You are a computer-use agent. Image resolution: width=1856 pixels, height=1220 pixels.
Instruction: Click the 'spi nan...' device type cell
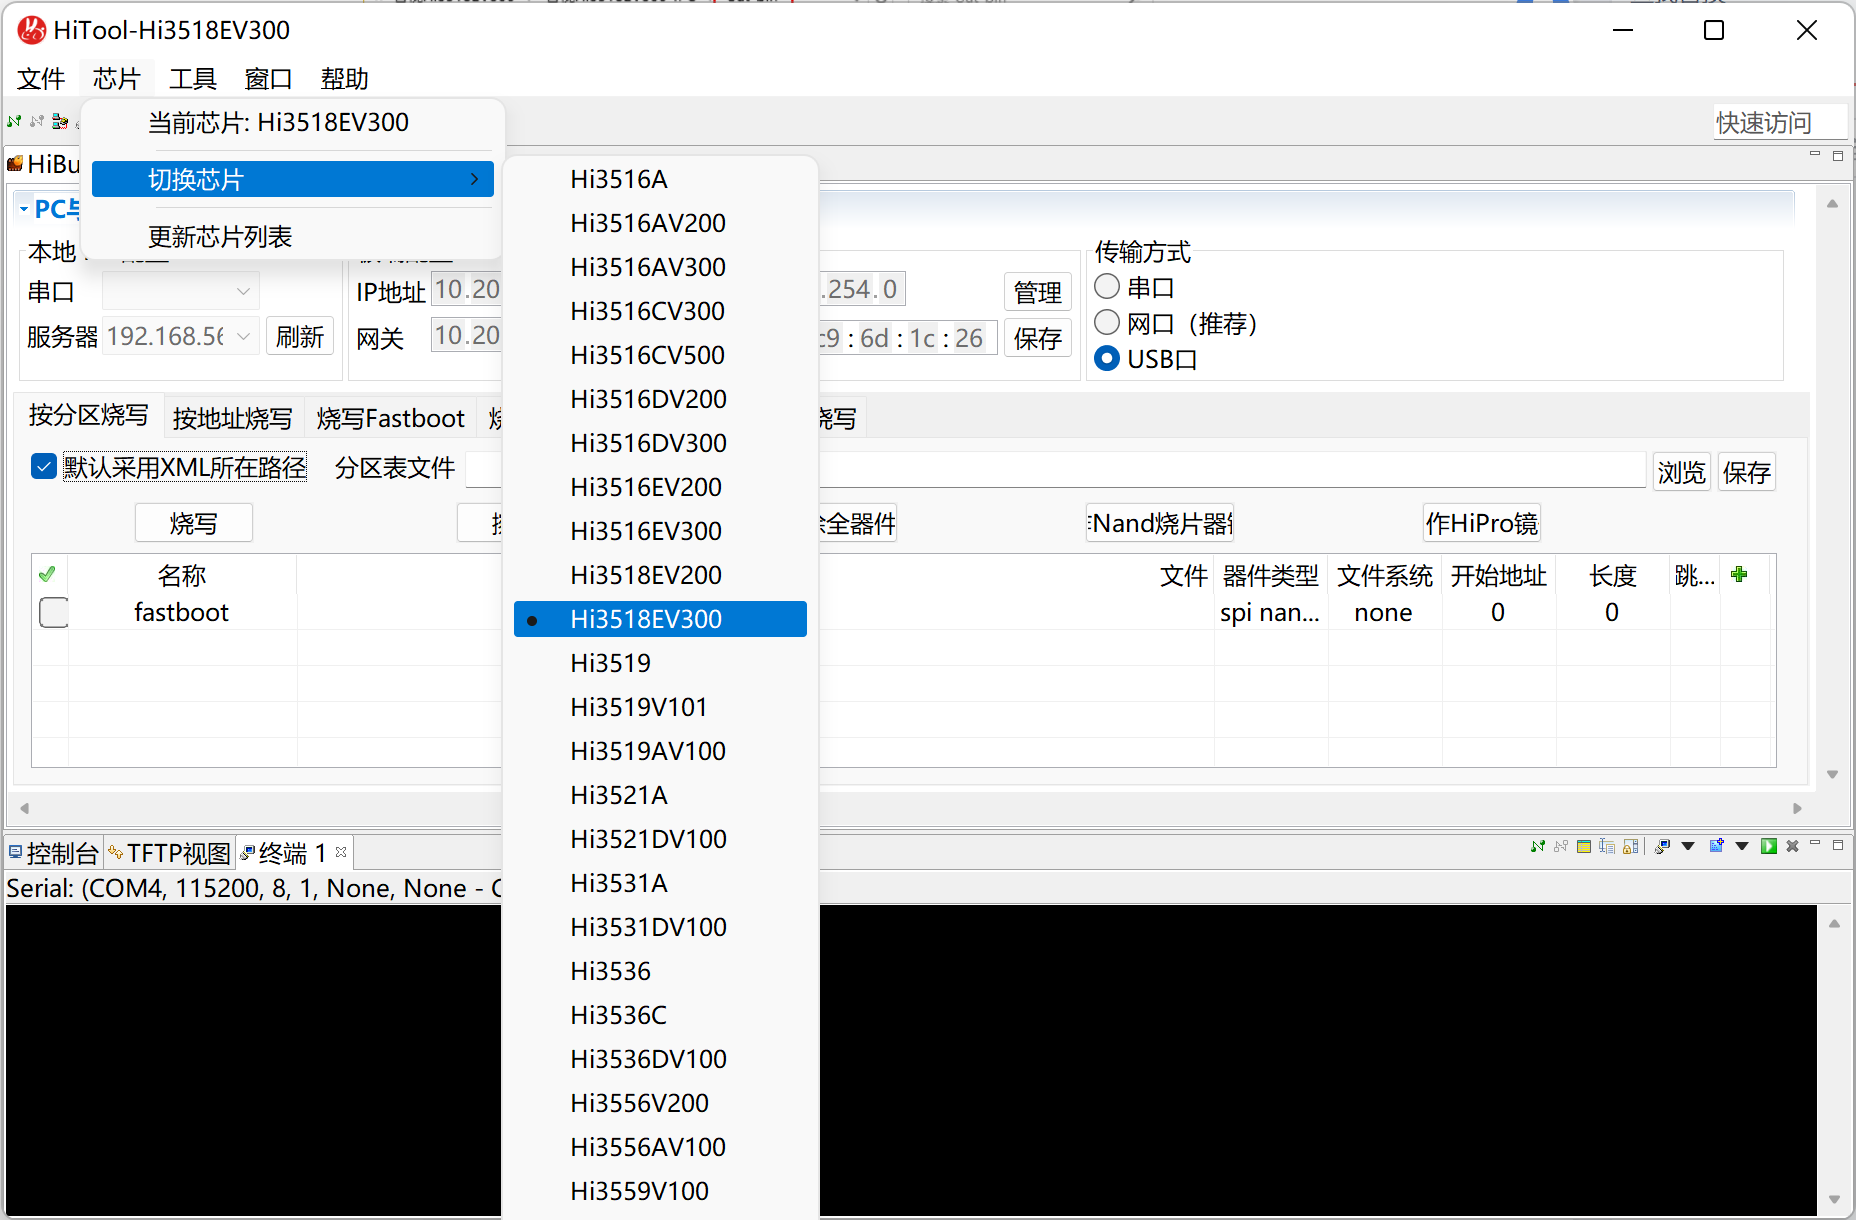[1270, 612]
